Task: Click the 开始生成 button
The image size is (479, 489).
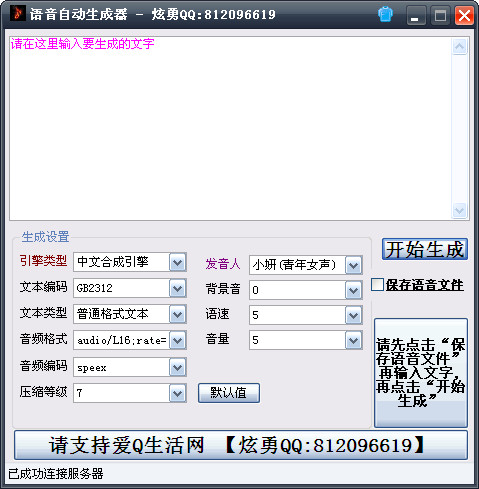Action: (425, 249)
